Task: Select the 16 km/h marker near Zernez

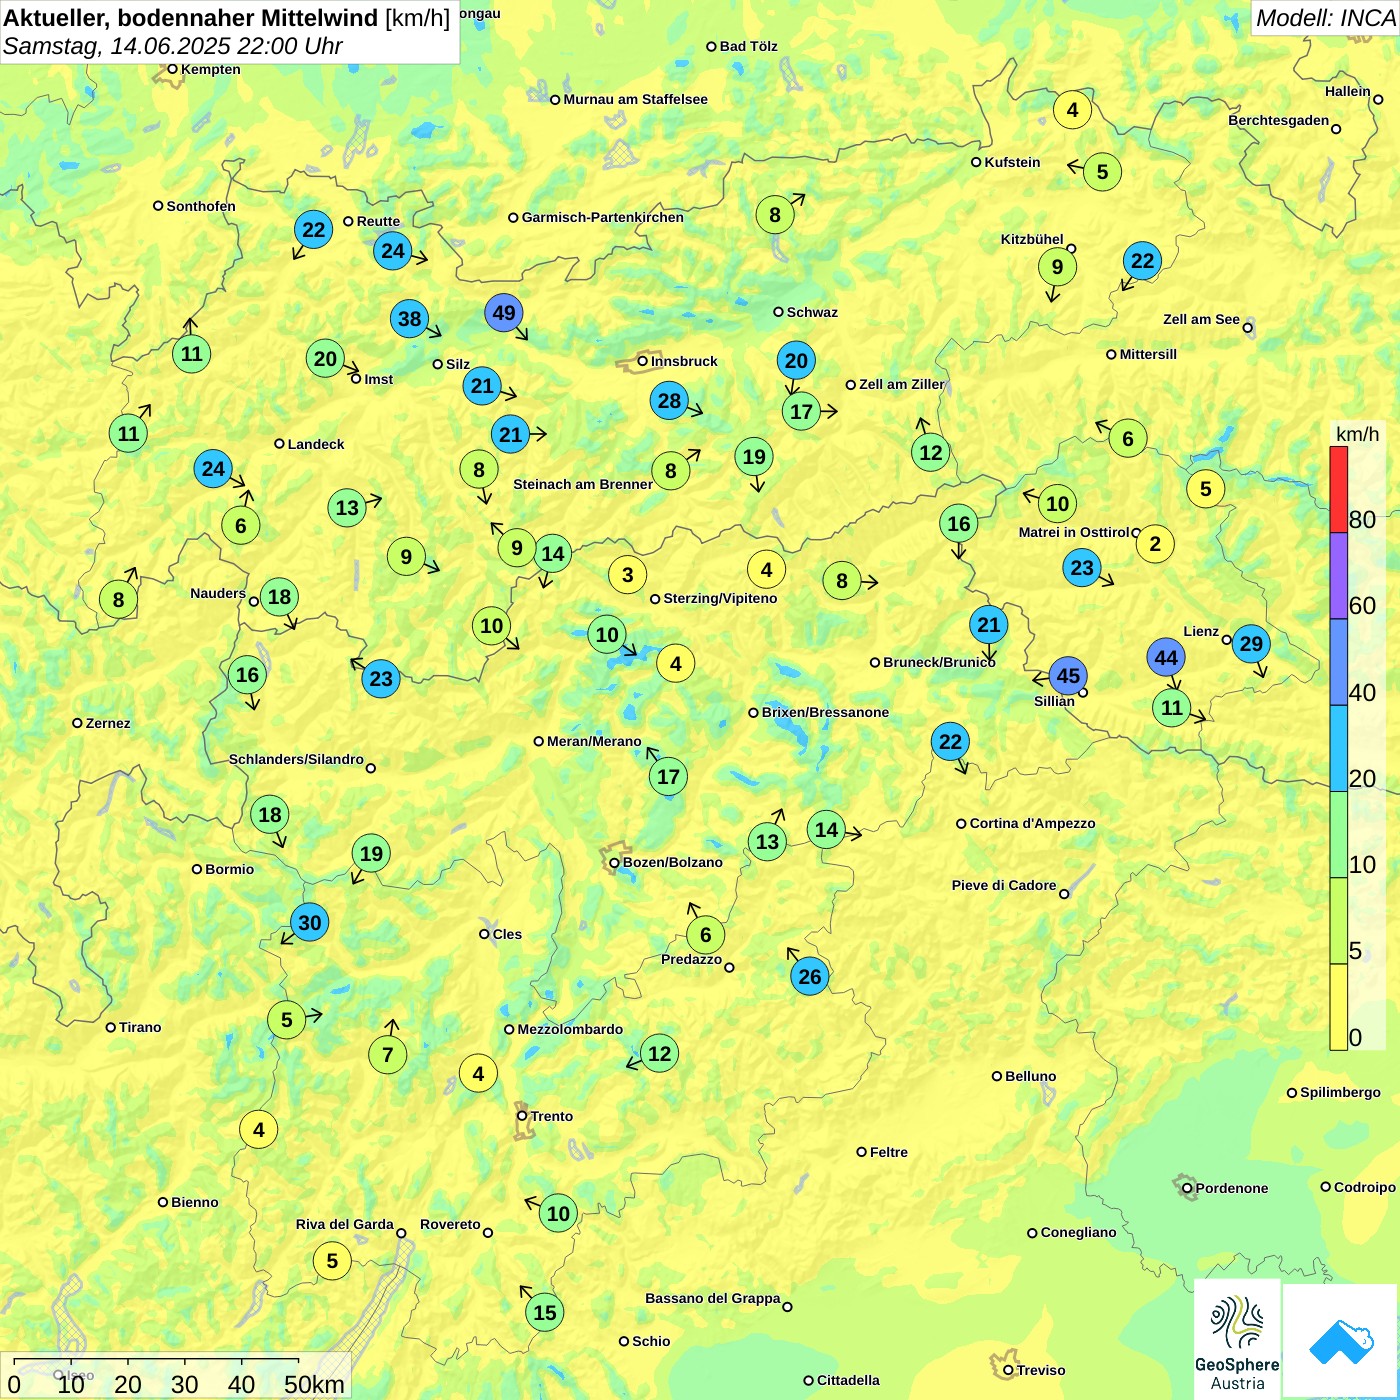Action: point(247,675)
